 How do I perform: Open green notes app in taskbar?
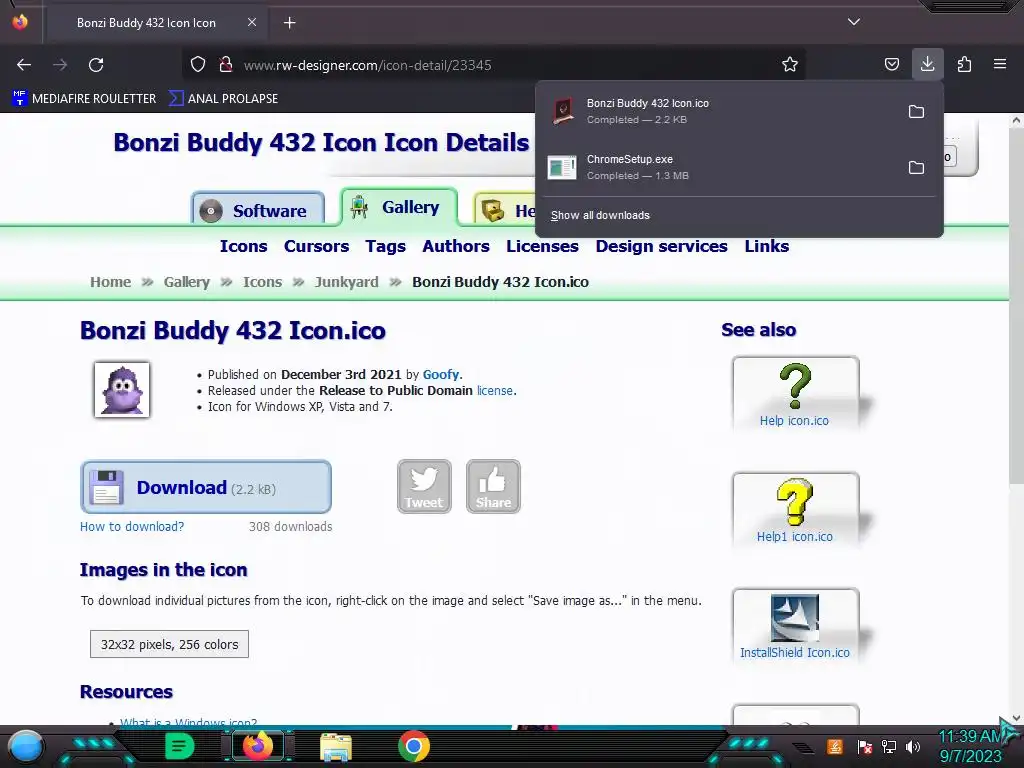pyautogui.click(x=179, y=746)
